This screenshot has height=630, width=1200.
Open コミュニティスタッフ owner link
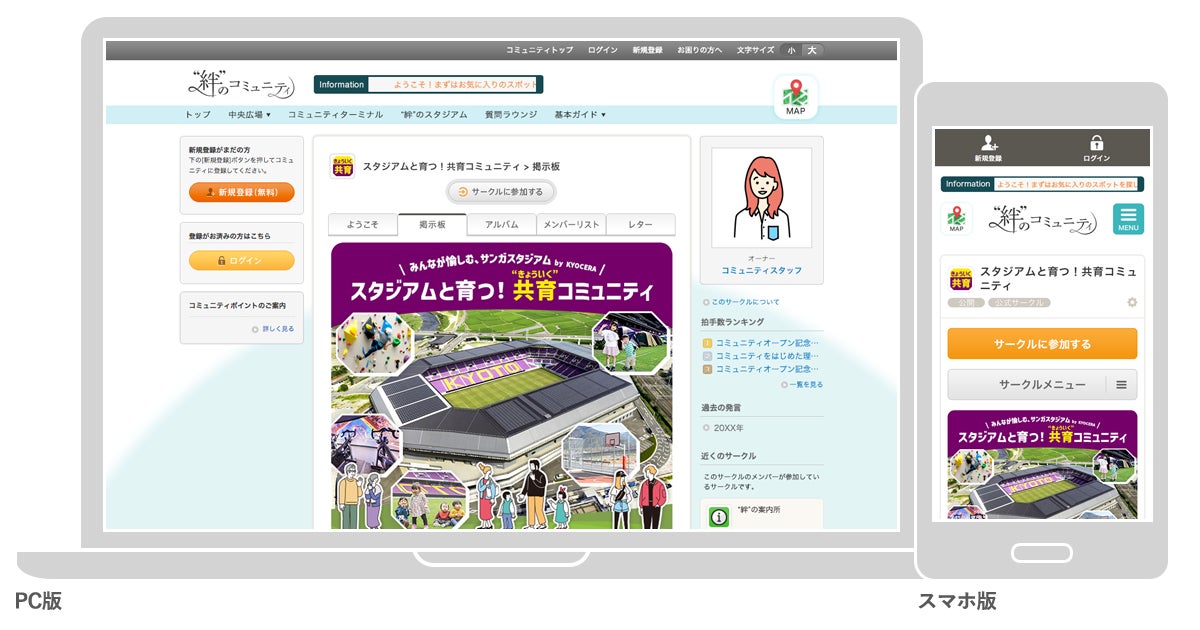tap(762, 270)
